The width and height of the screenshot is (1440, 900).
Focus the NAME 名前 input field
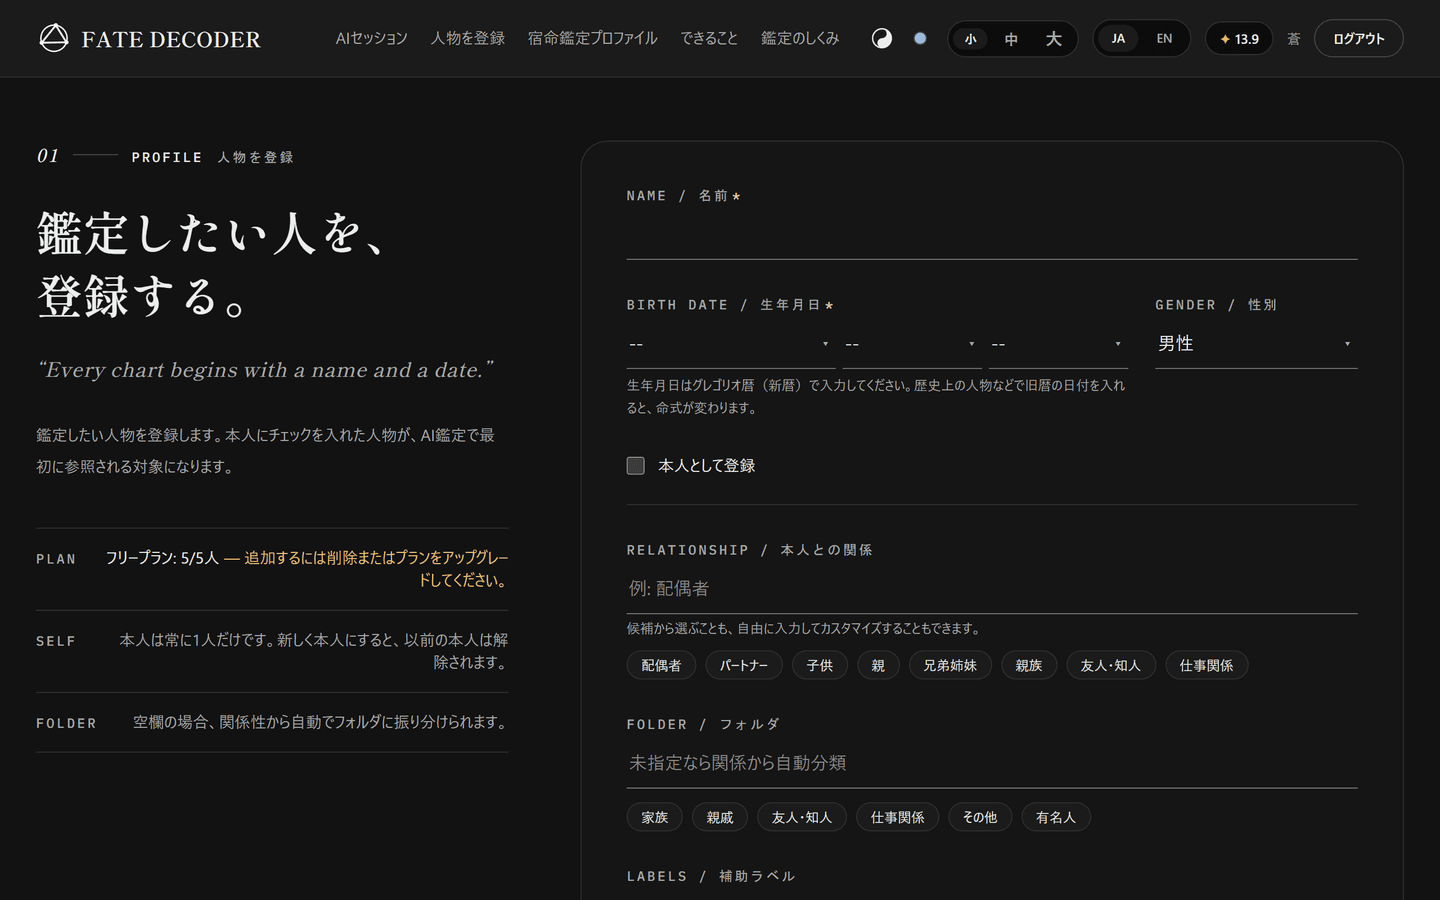tap(992, 238)
